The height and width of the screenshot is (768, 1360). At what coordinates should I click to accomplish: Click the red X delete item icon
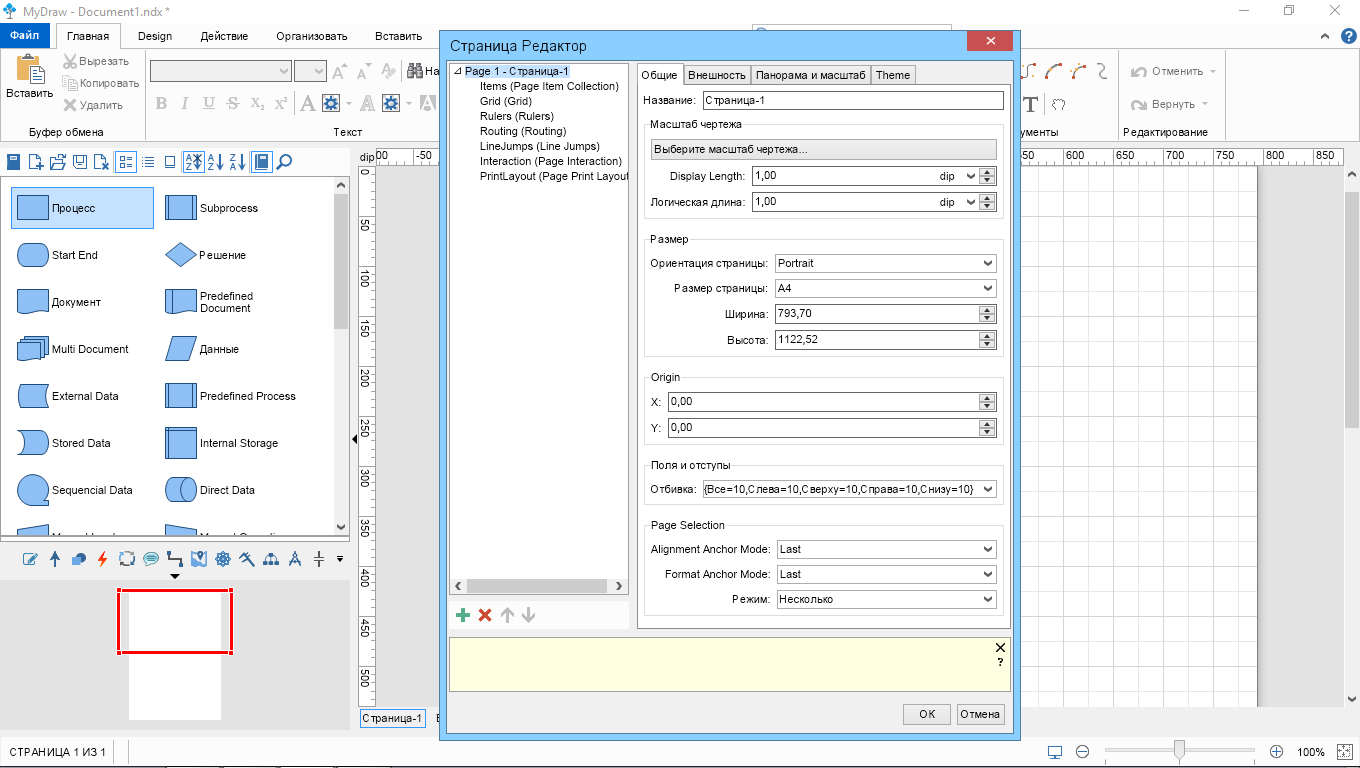click(x=485, y=615)
